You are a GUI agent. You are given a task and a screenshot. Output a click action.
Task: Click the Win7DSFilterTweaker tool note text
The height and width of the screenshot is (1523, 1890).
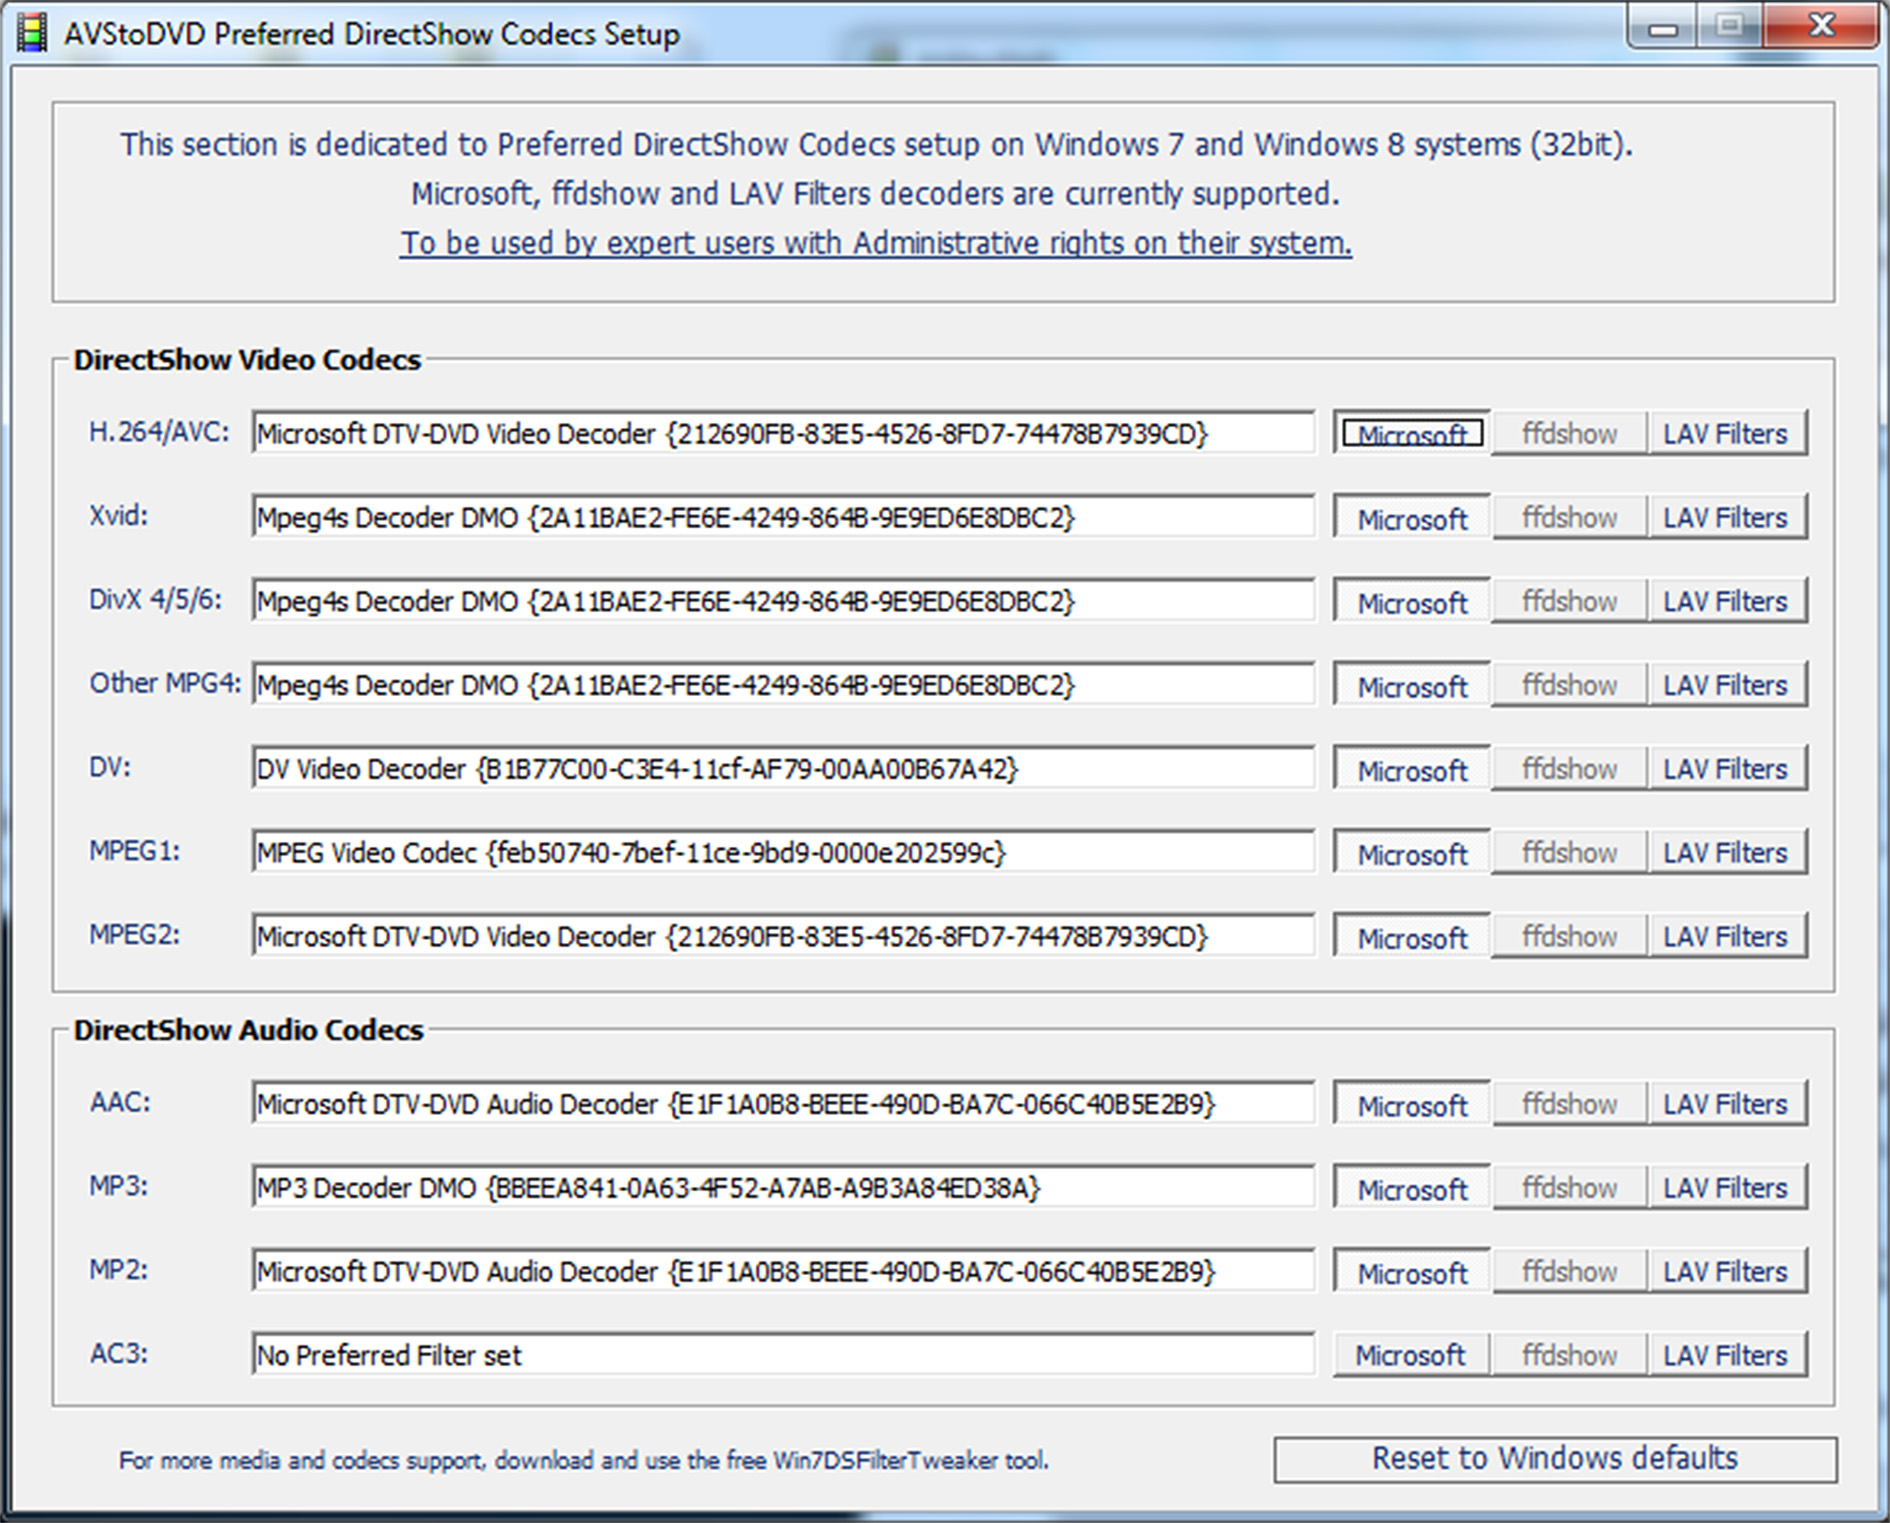tap(583, 1460)
